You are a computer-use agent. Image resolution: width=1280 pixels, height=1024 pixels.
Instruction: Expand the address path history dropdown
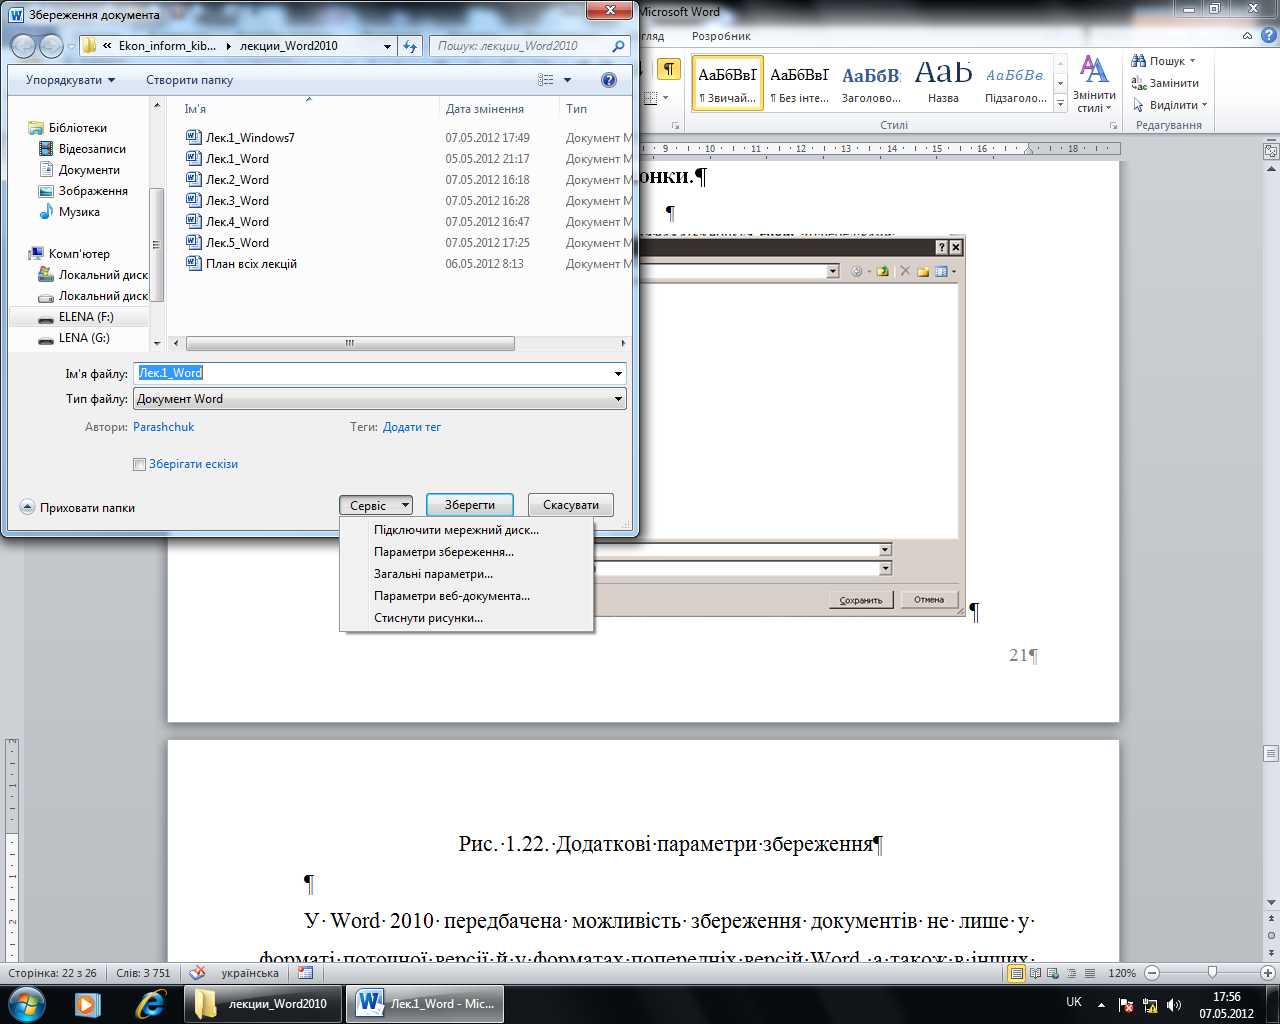pyautogui.click(x=388, y=46)
